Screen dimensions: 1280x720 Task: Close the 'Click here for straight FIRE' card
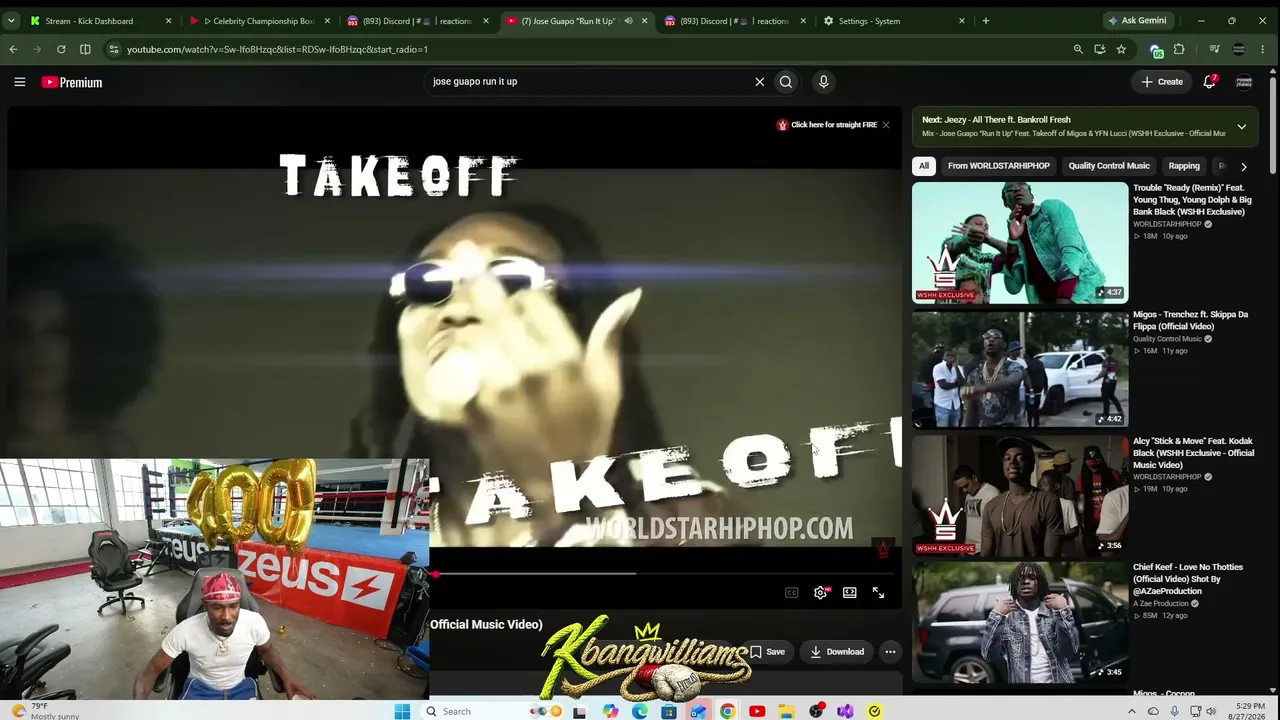pos(886,125)
